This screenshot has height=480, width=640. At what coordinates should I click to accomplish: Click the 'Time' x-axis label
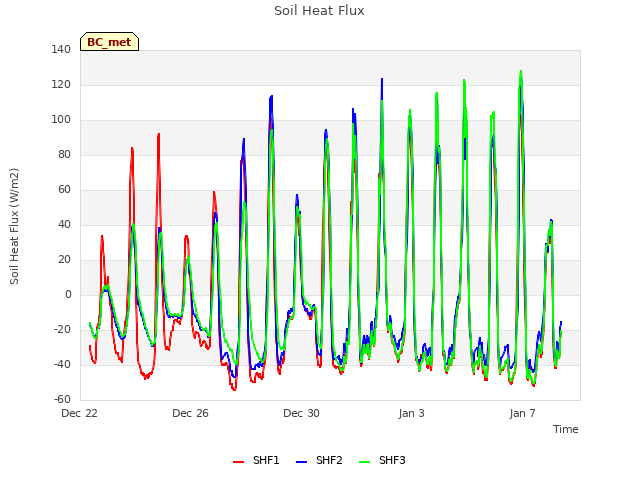[566, 429]
